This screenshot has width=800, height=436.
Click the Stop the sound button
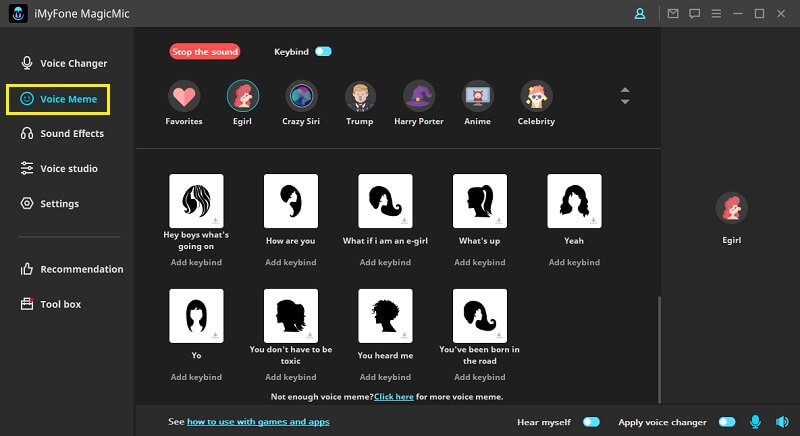[205, 52]
